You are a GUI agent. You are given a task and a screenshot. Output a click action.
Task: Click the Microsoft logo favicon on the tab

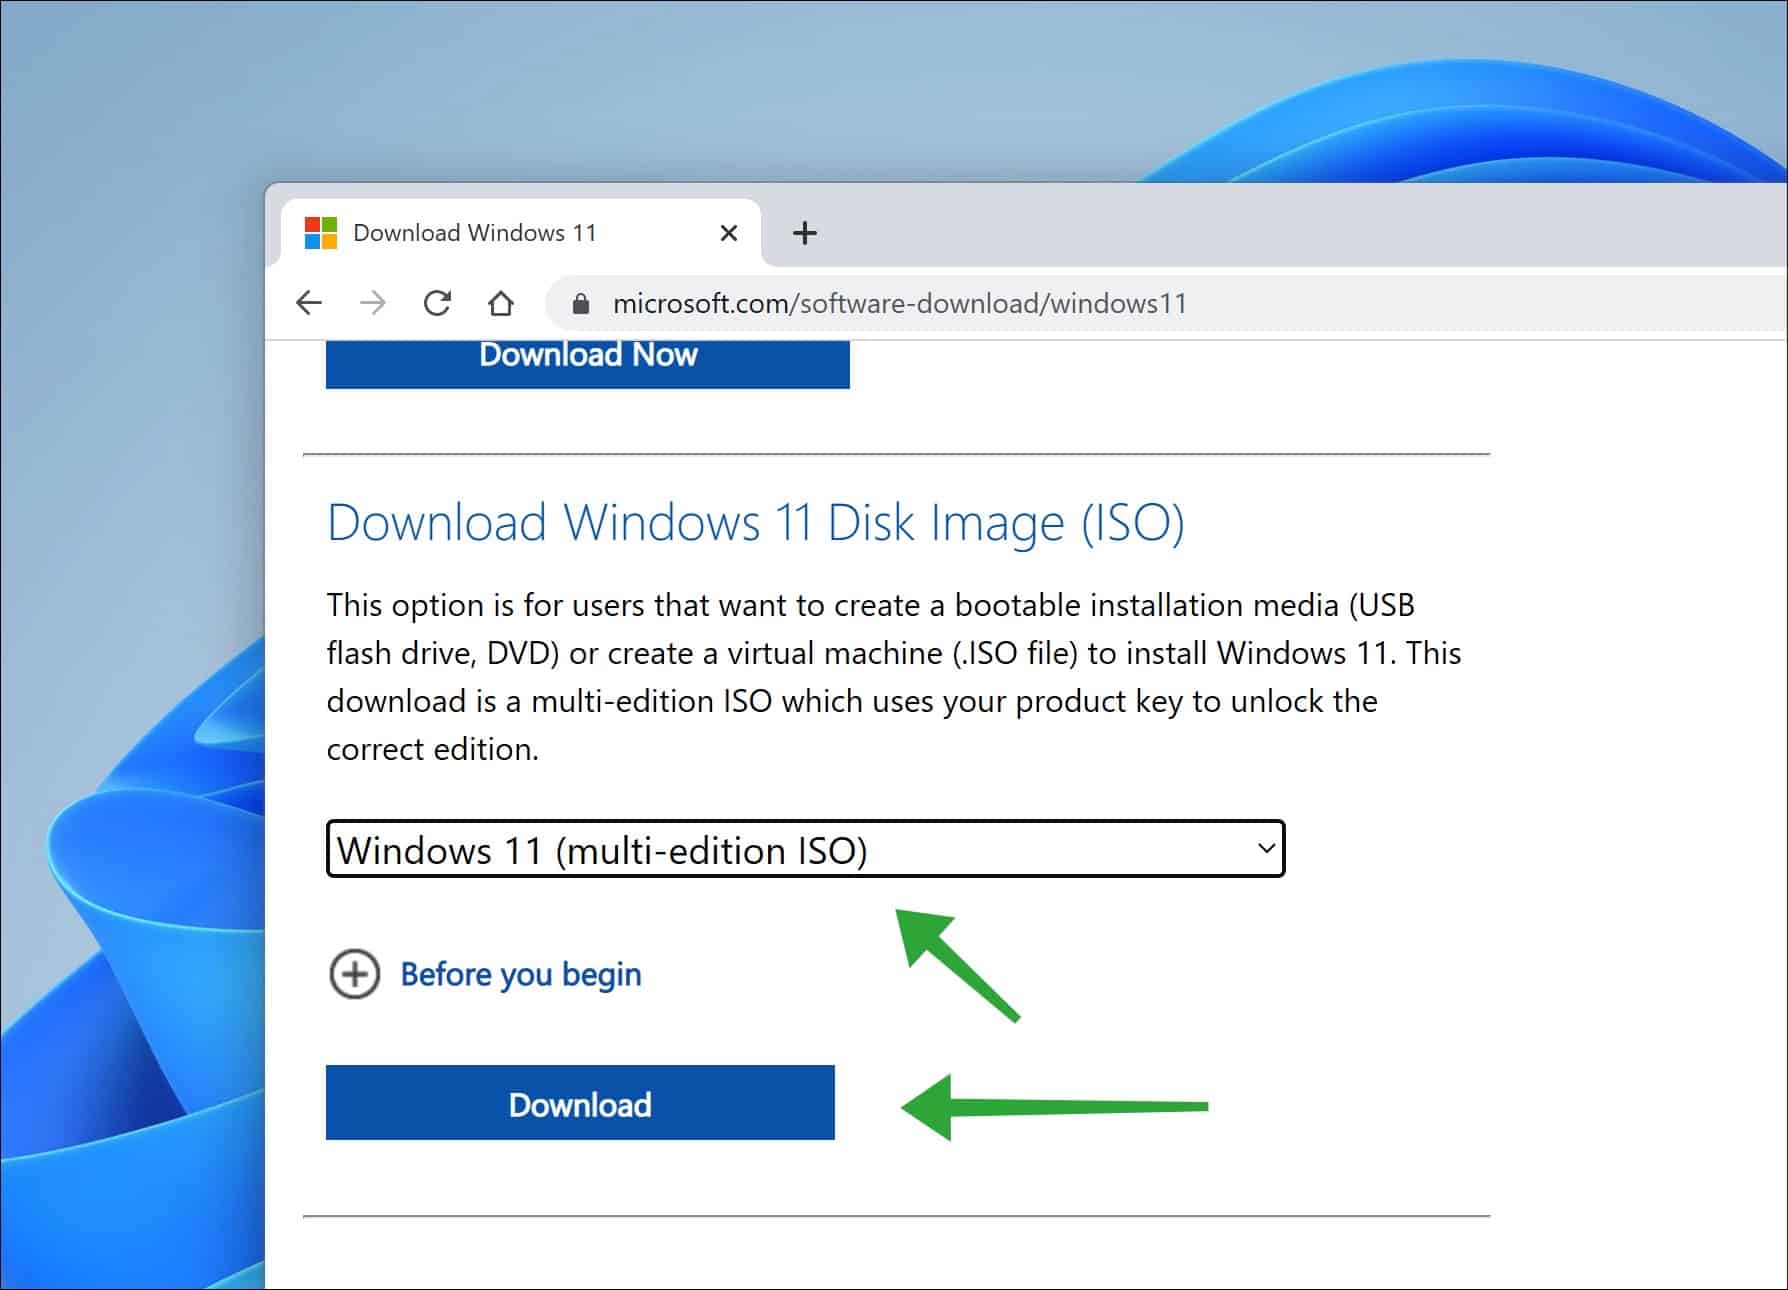pos(319,232)
